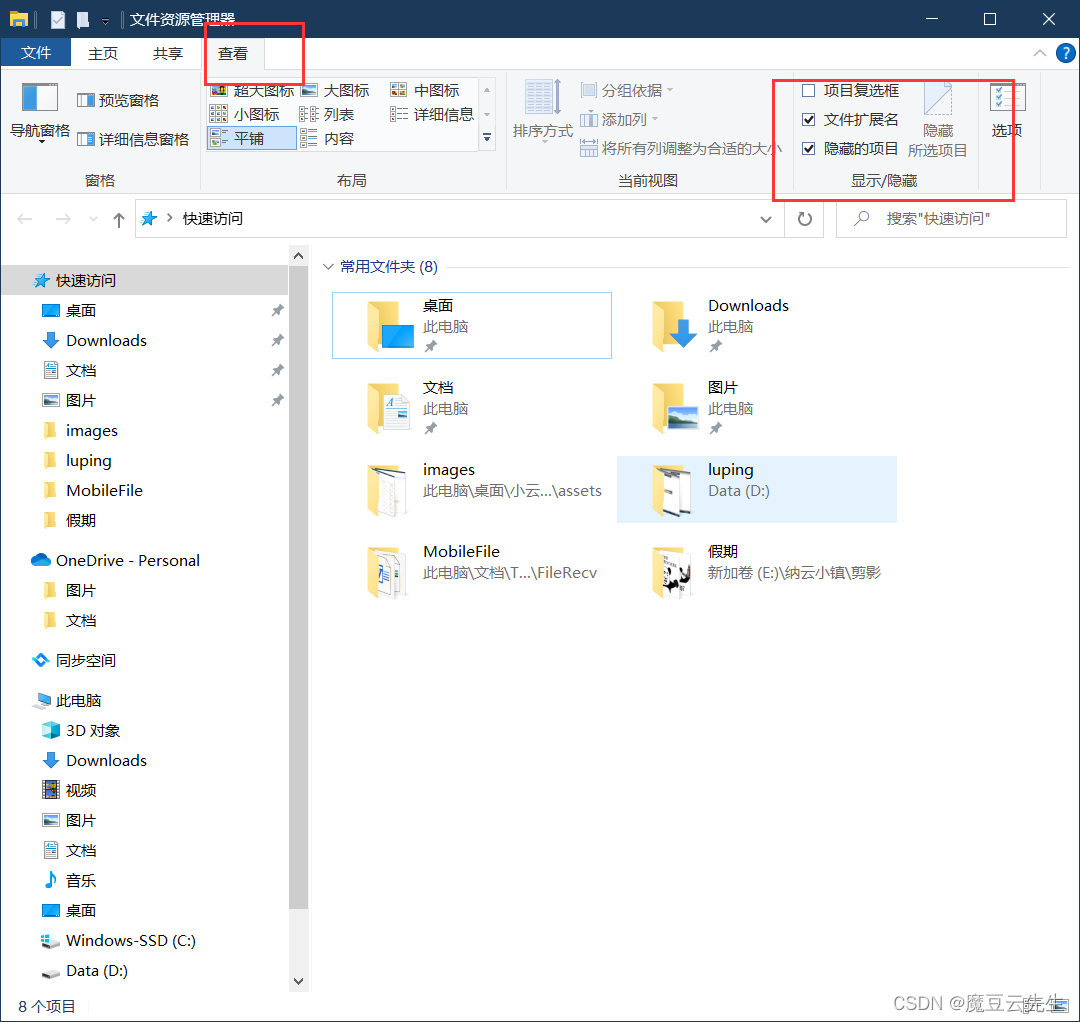Collapse the 常用文件夹 section
1080x1022 pixels.
pyautogui.click(x=329, y=266)
